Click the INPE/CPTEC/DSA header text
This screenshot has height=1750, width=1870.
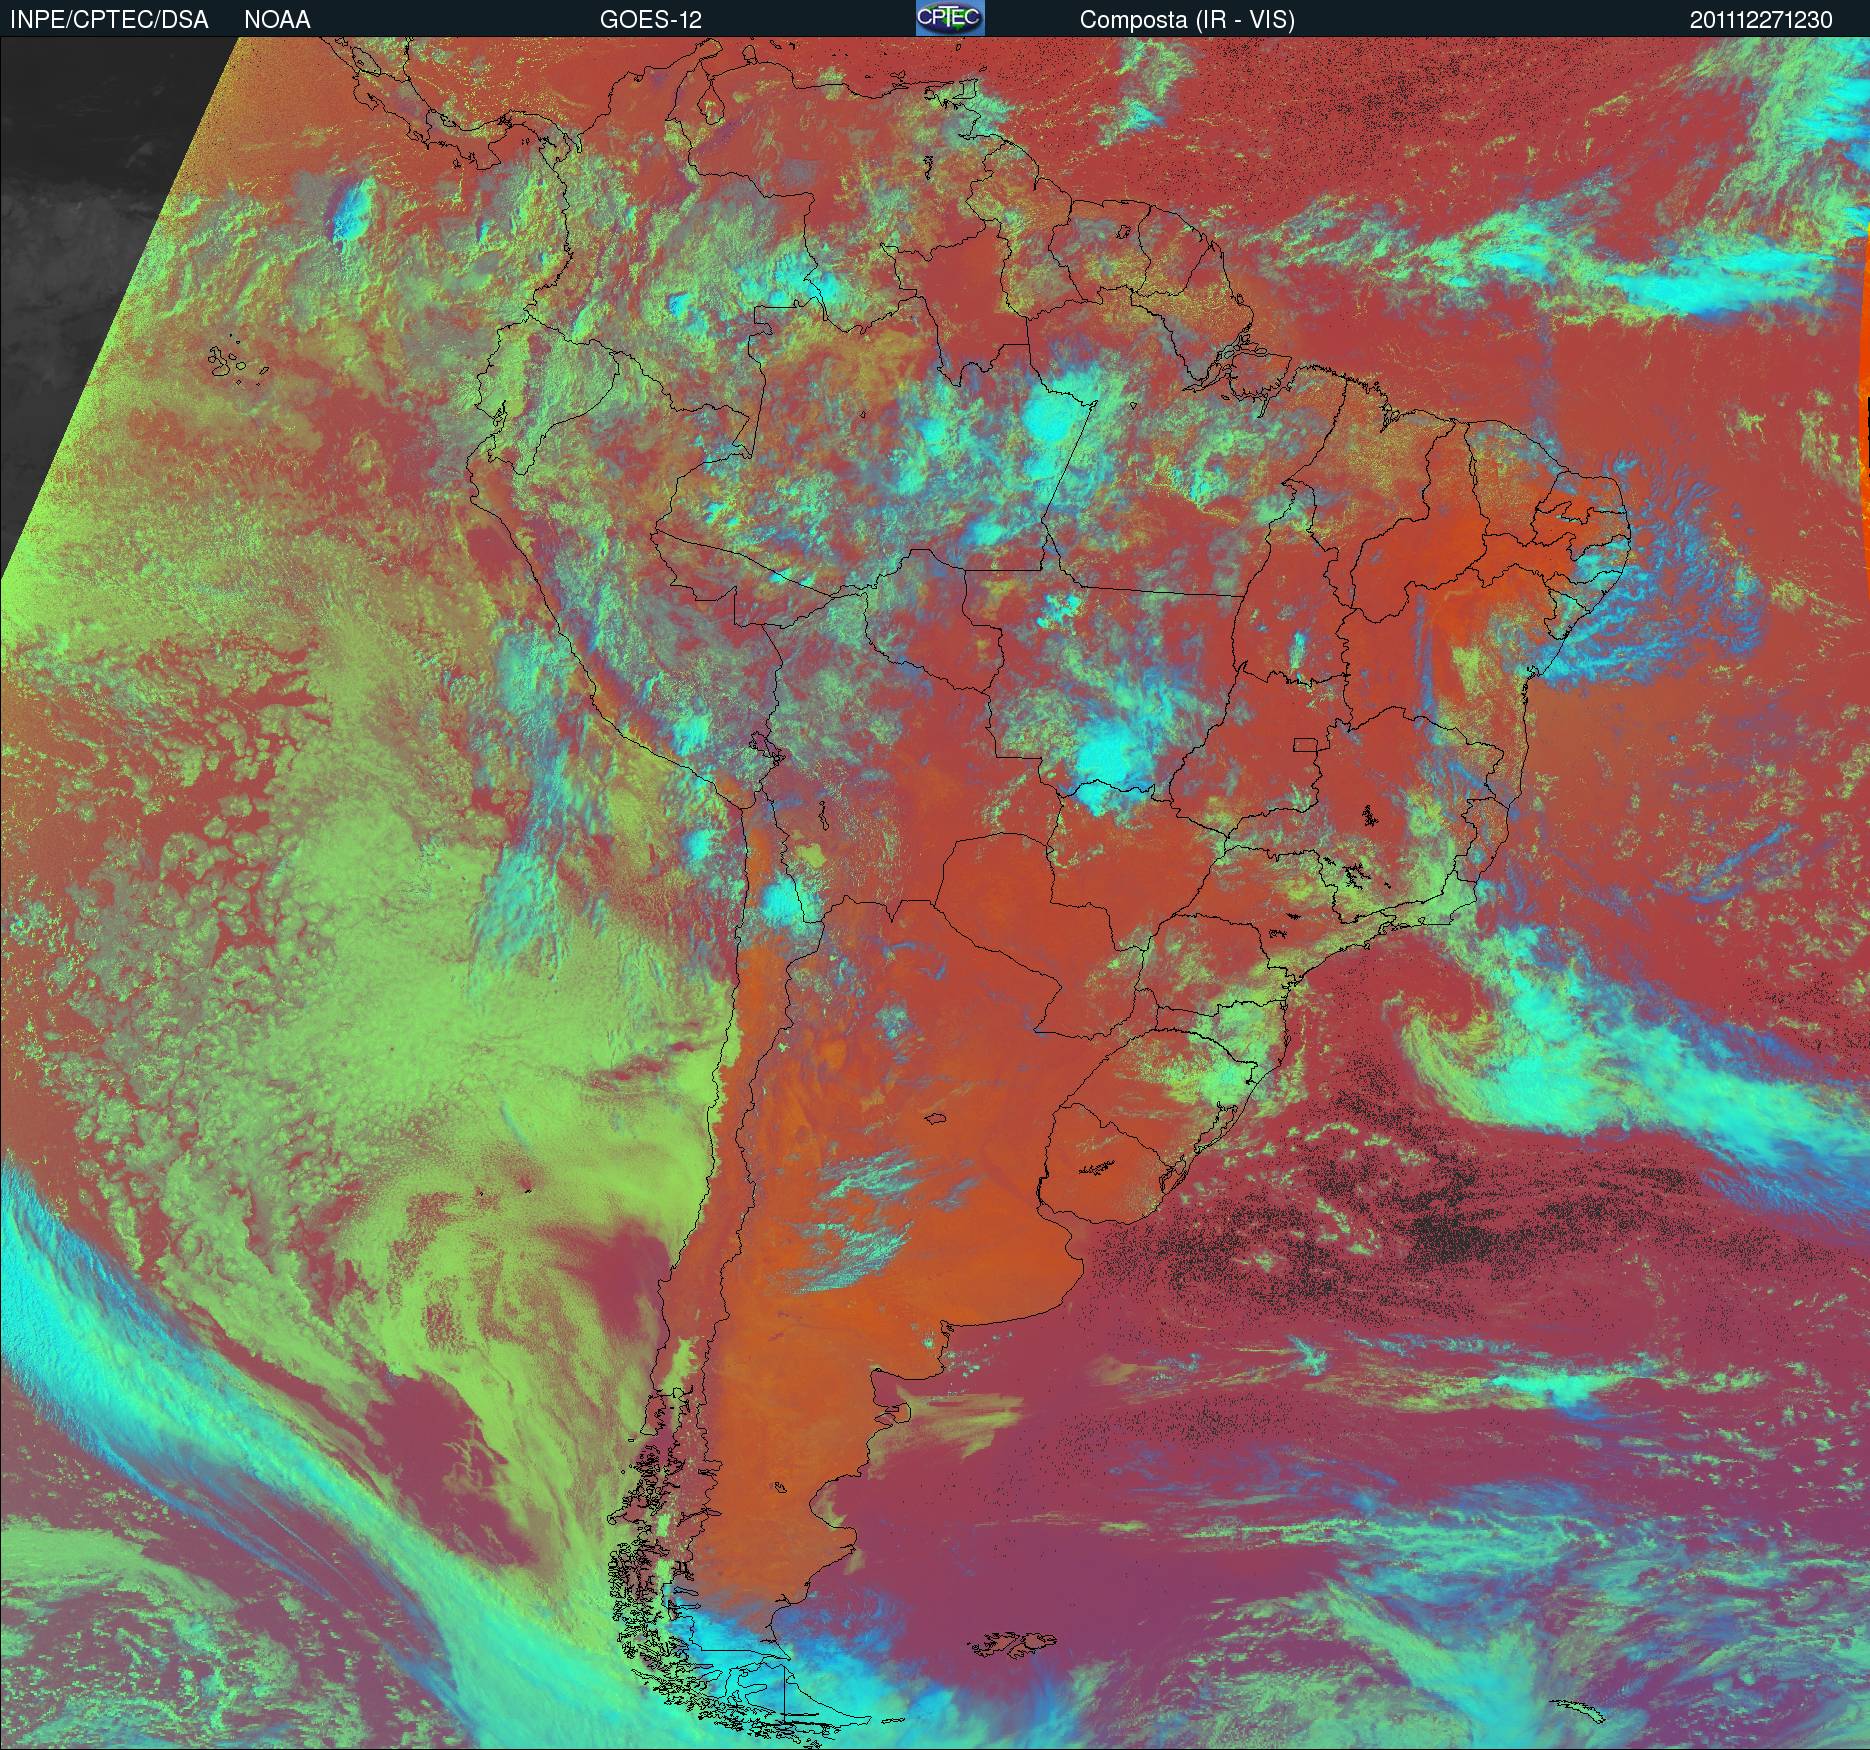(x=109, y=20)
